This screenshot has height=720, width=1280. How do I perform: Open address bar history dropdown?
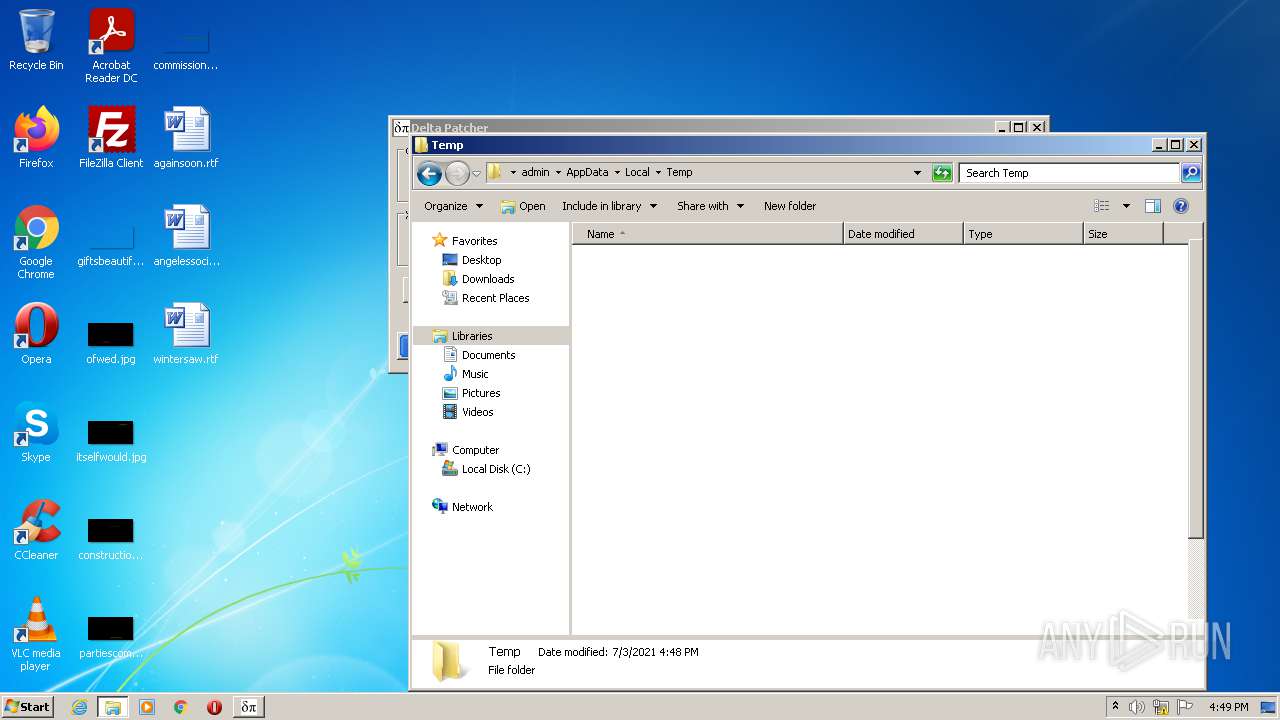tap(918, 173)
